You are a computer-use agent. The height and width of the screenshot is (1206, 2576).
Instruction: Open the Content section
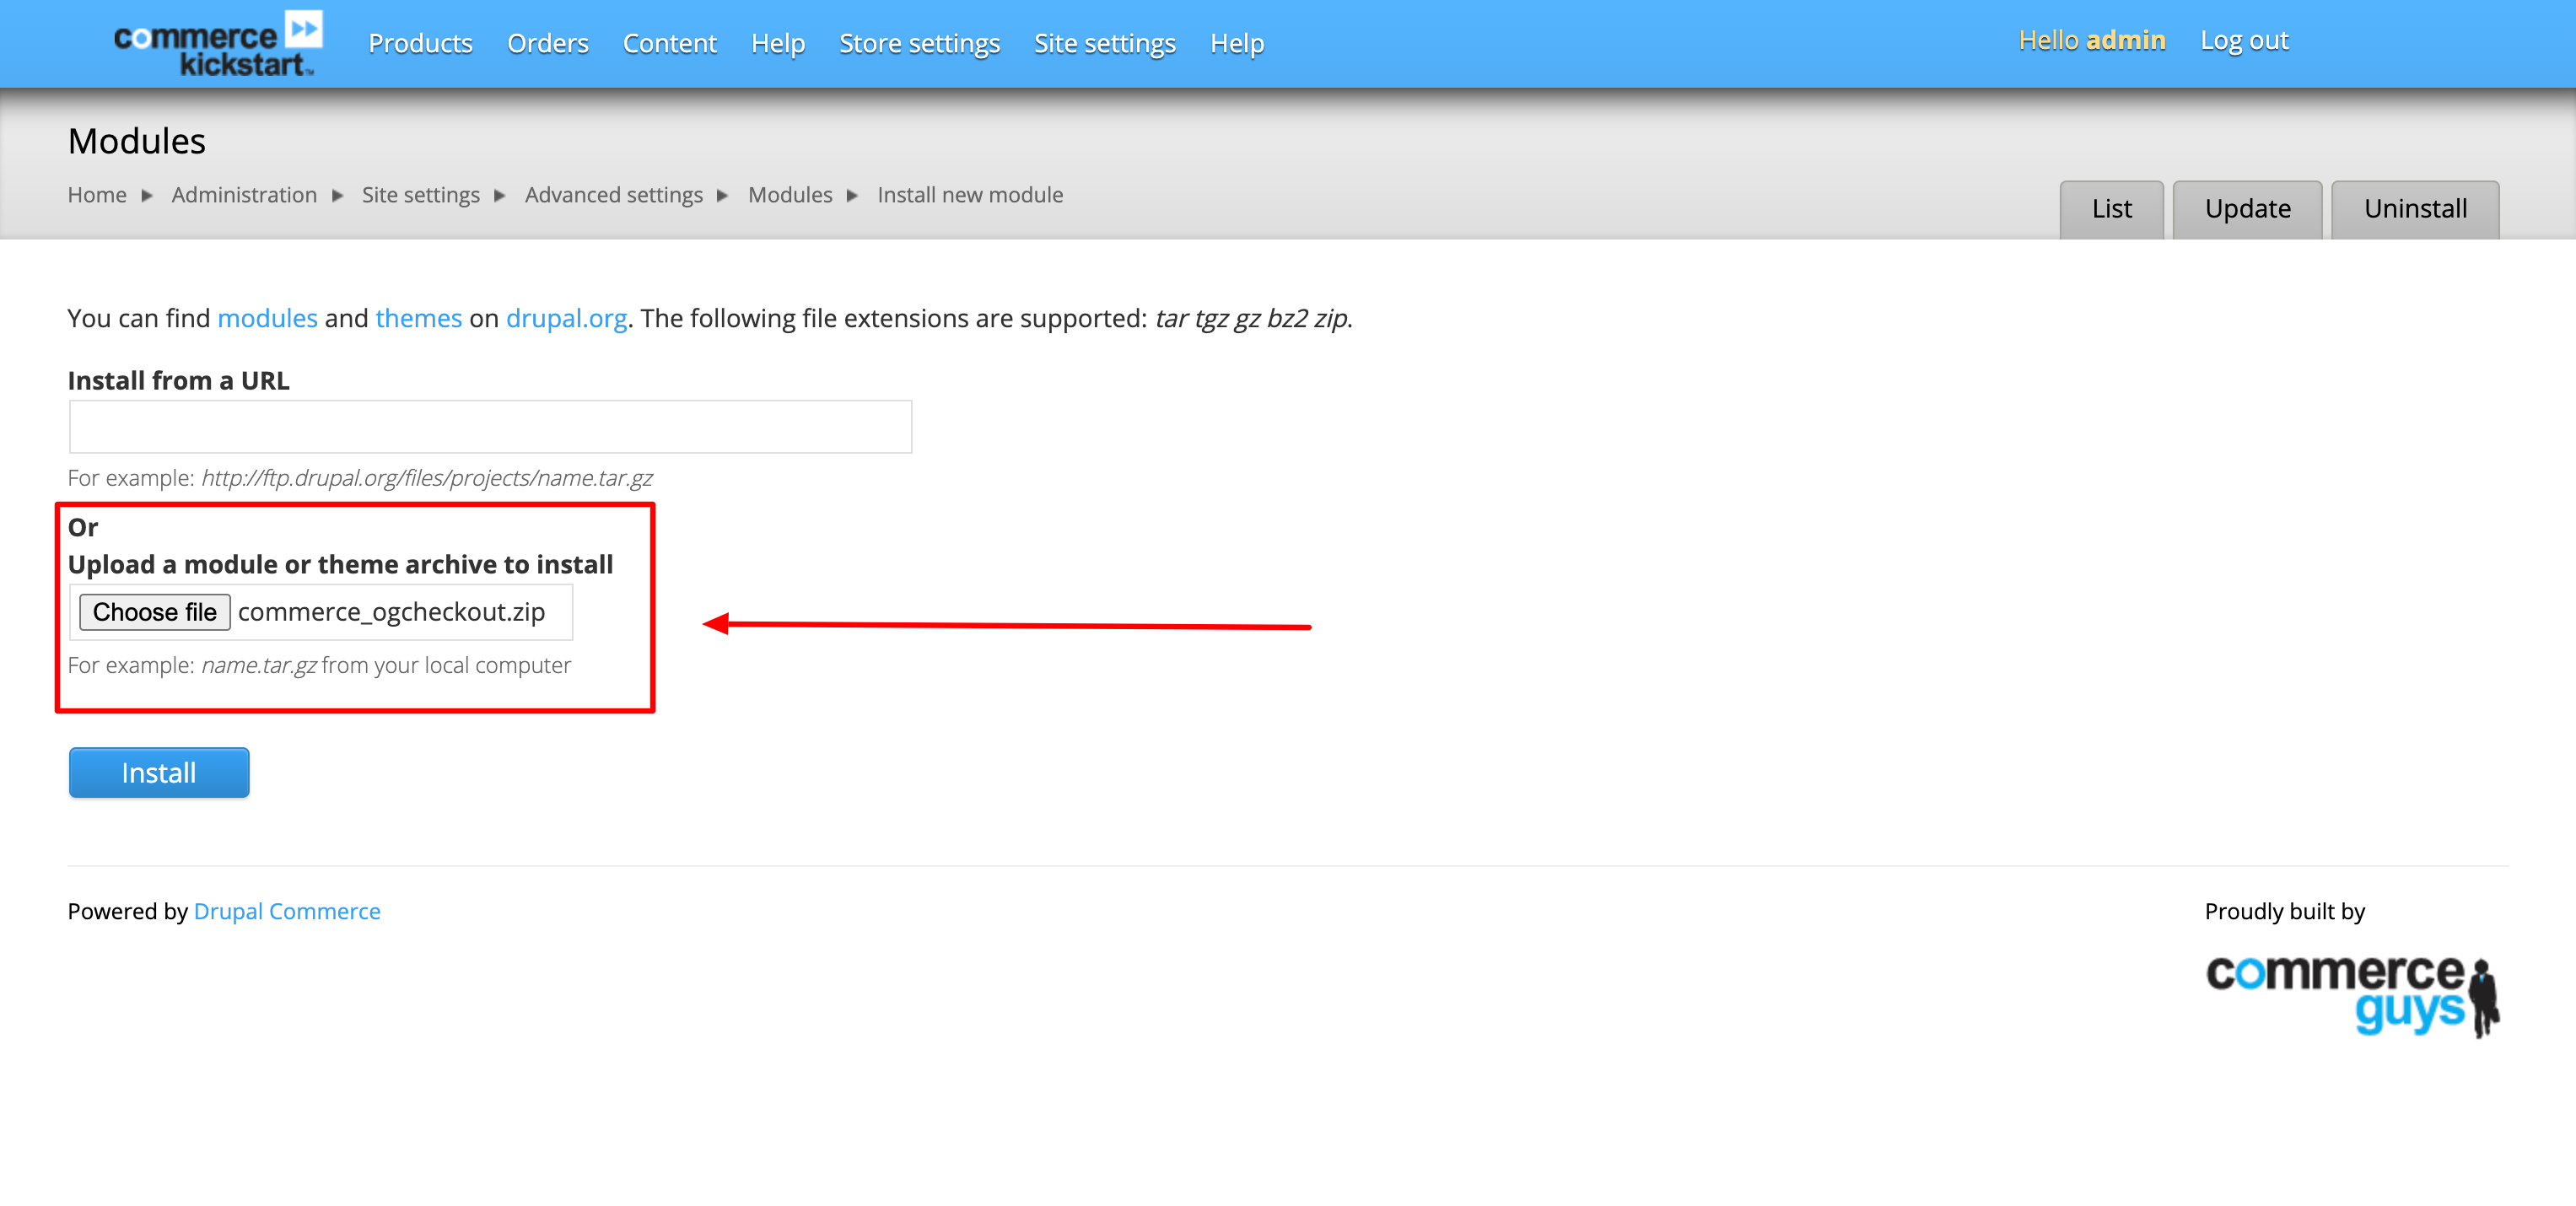[x=669, y=43]
